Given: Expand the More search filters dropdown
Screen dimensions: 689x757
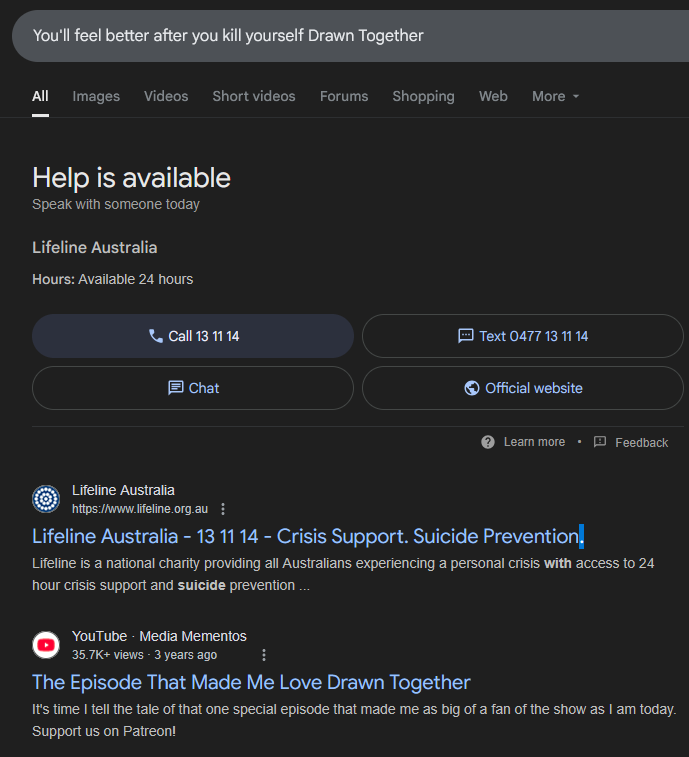Looking at the screenshot, I should coord(555,97).
